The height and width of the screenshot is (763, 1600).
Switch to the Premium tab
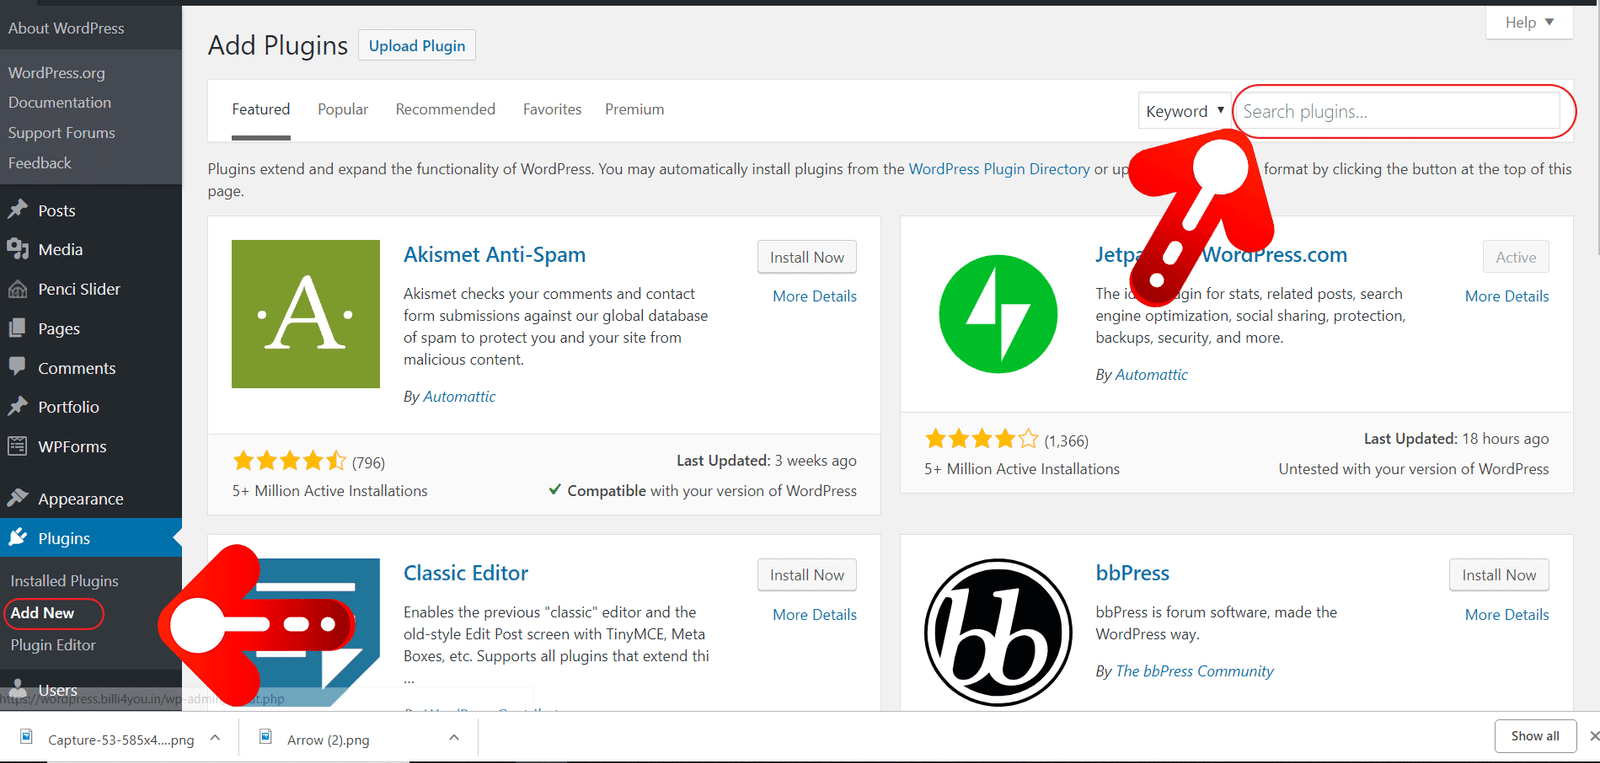634,109
